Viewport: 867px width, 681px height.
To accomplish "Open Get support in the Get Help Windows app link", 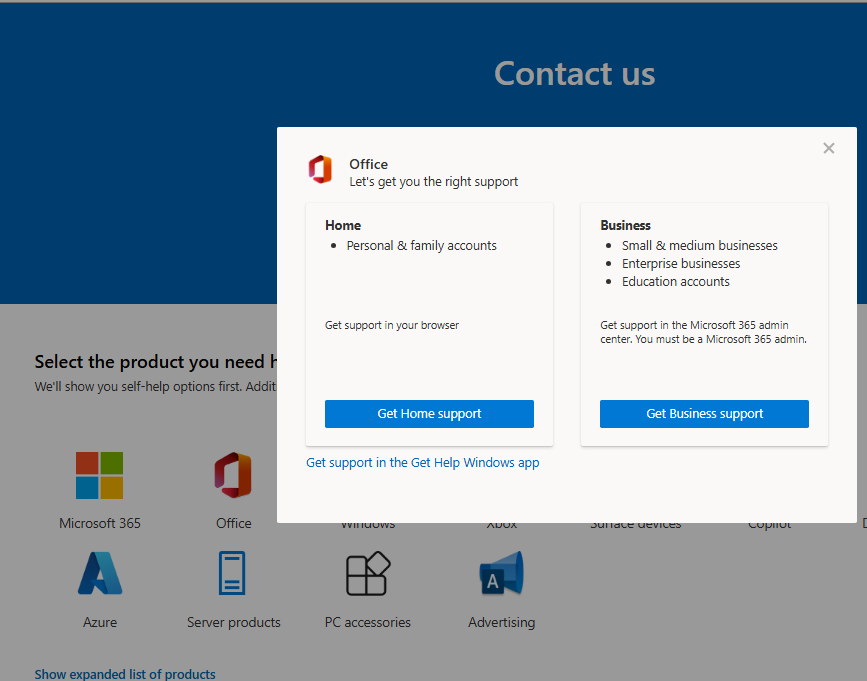I will pos(422,463).
